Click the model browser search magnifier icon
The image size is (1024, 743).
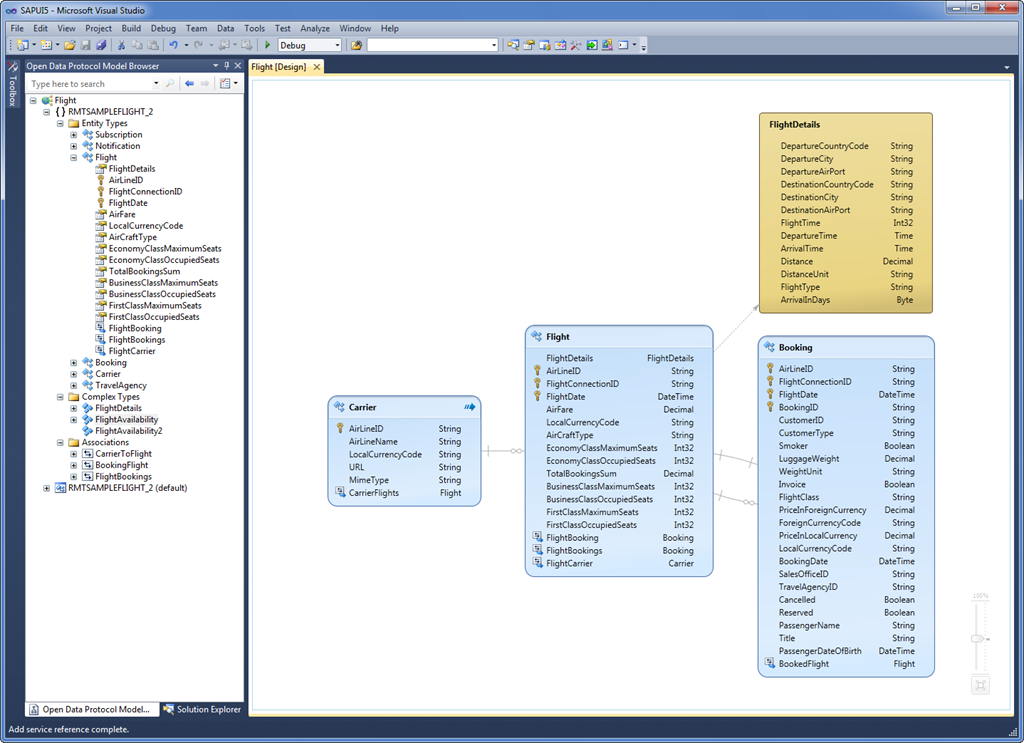click(x=170, y=84)
